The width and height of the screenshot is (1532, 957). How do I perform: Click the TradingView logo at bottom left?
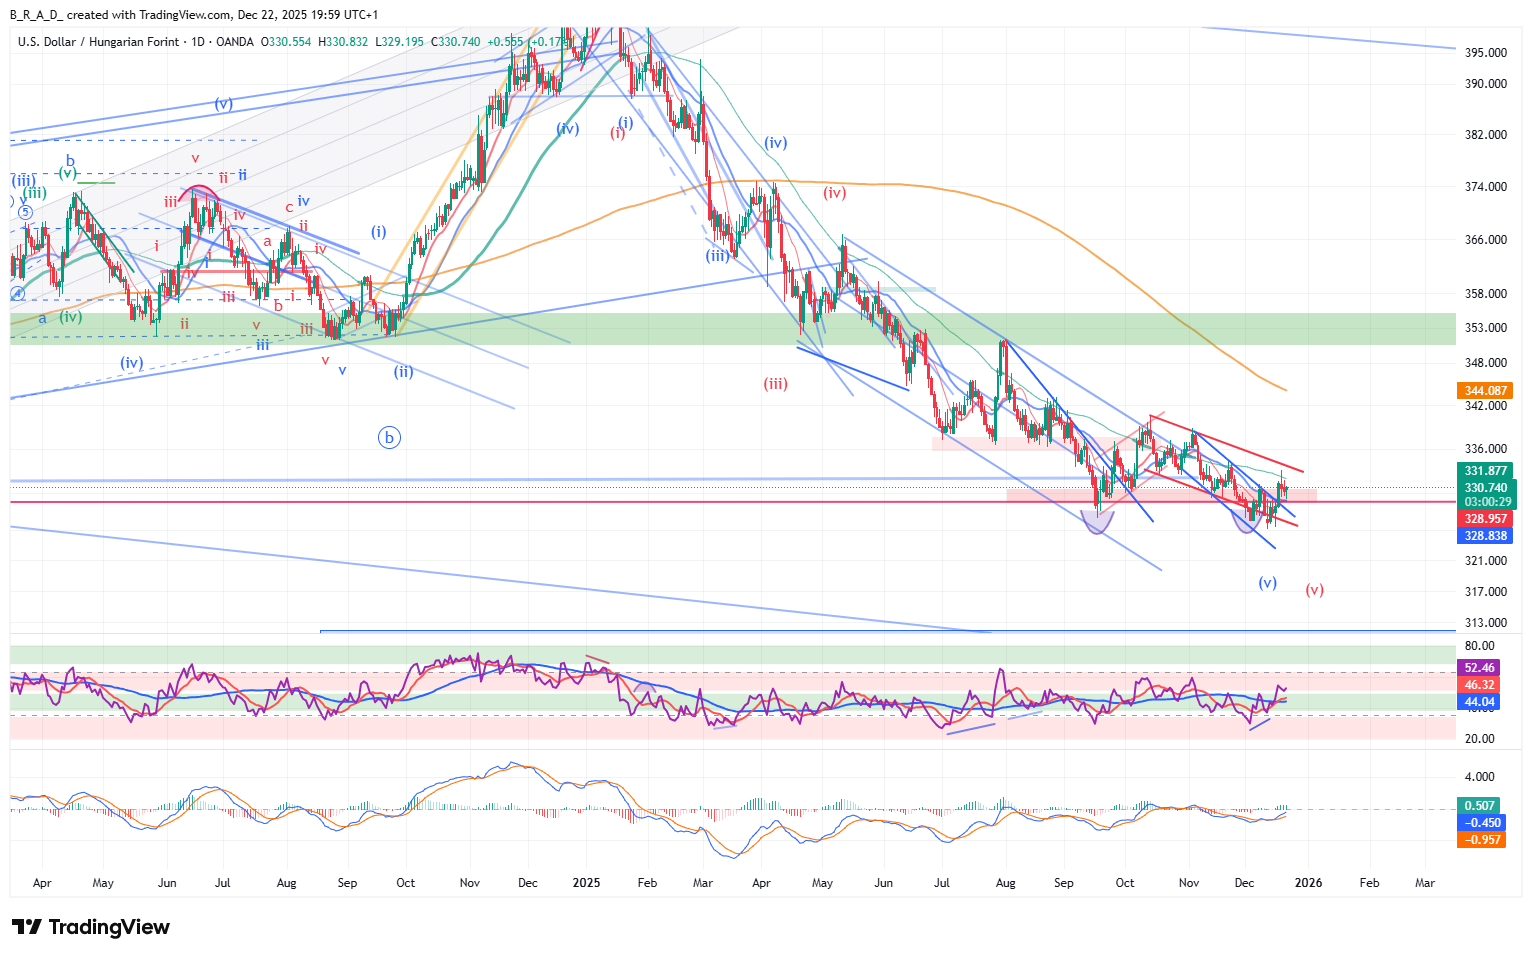click(91, 927)
